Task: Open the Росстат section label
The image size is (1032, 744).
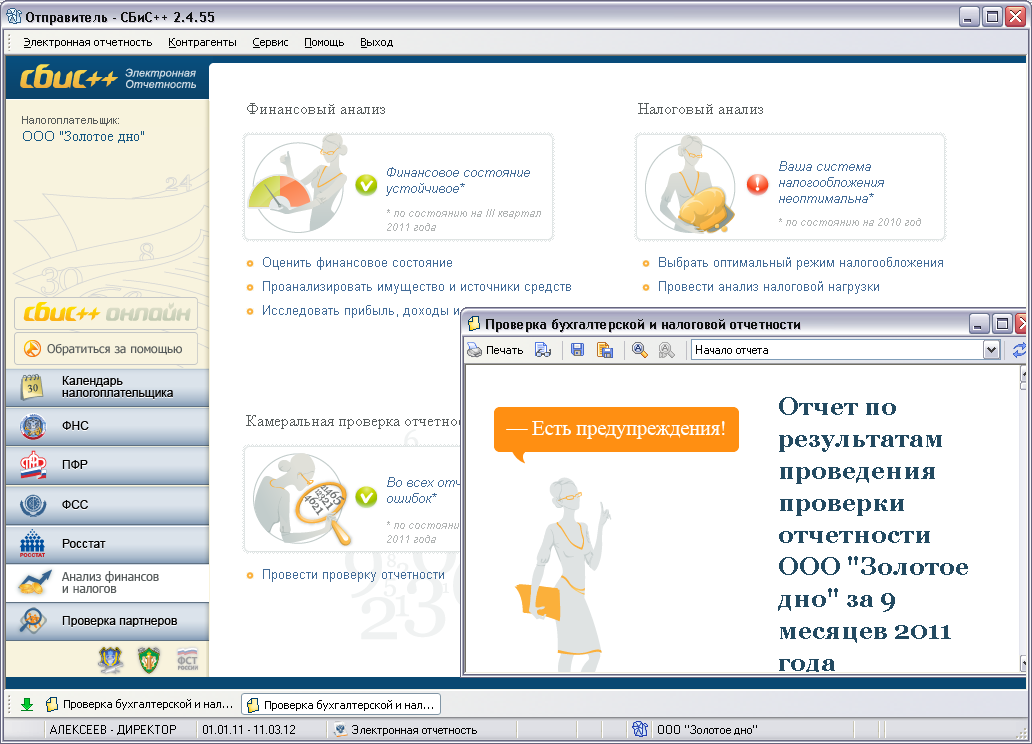Action: [84, 544]
